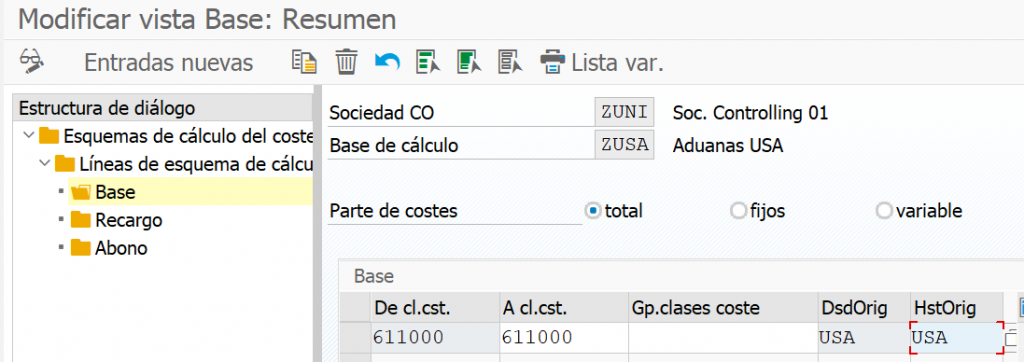The image size is (1024, 362).
Task: Click the printer icon for Lista var.
Action: click(x=552, y=62)
